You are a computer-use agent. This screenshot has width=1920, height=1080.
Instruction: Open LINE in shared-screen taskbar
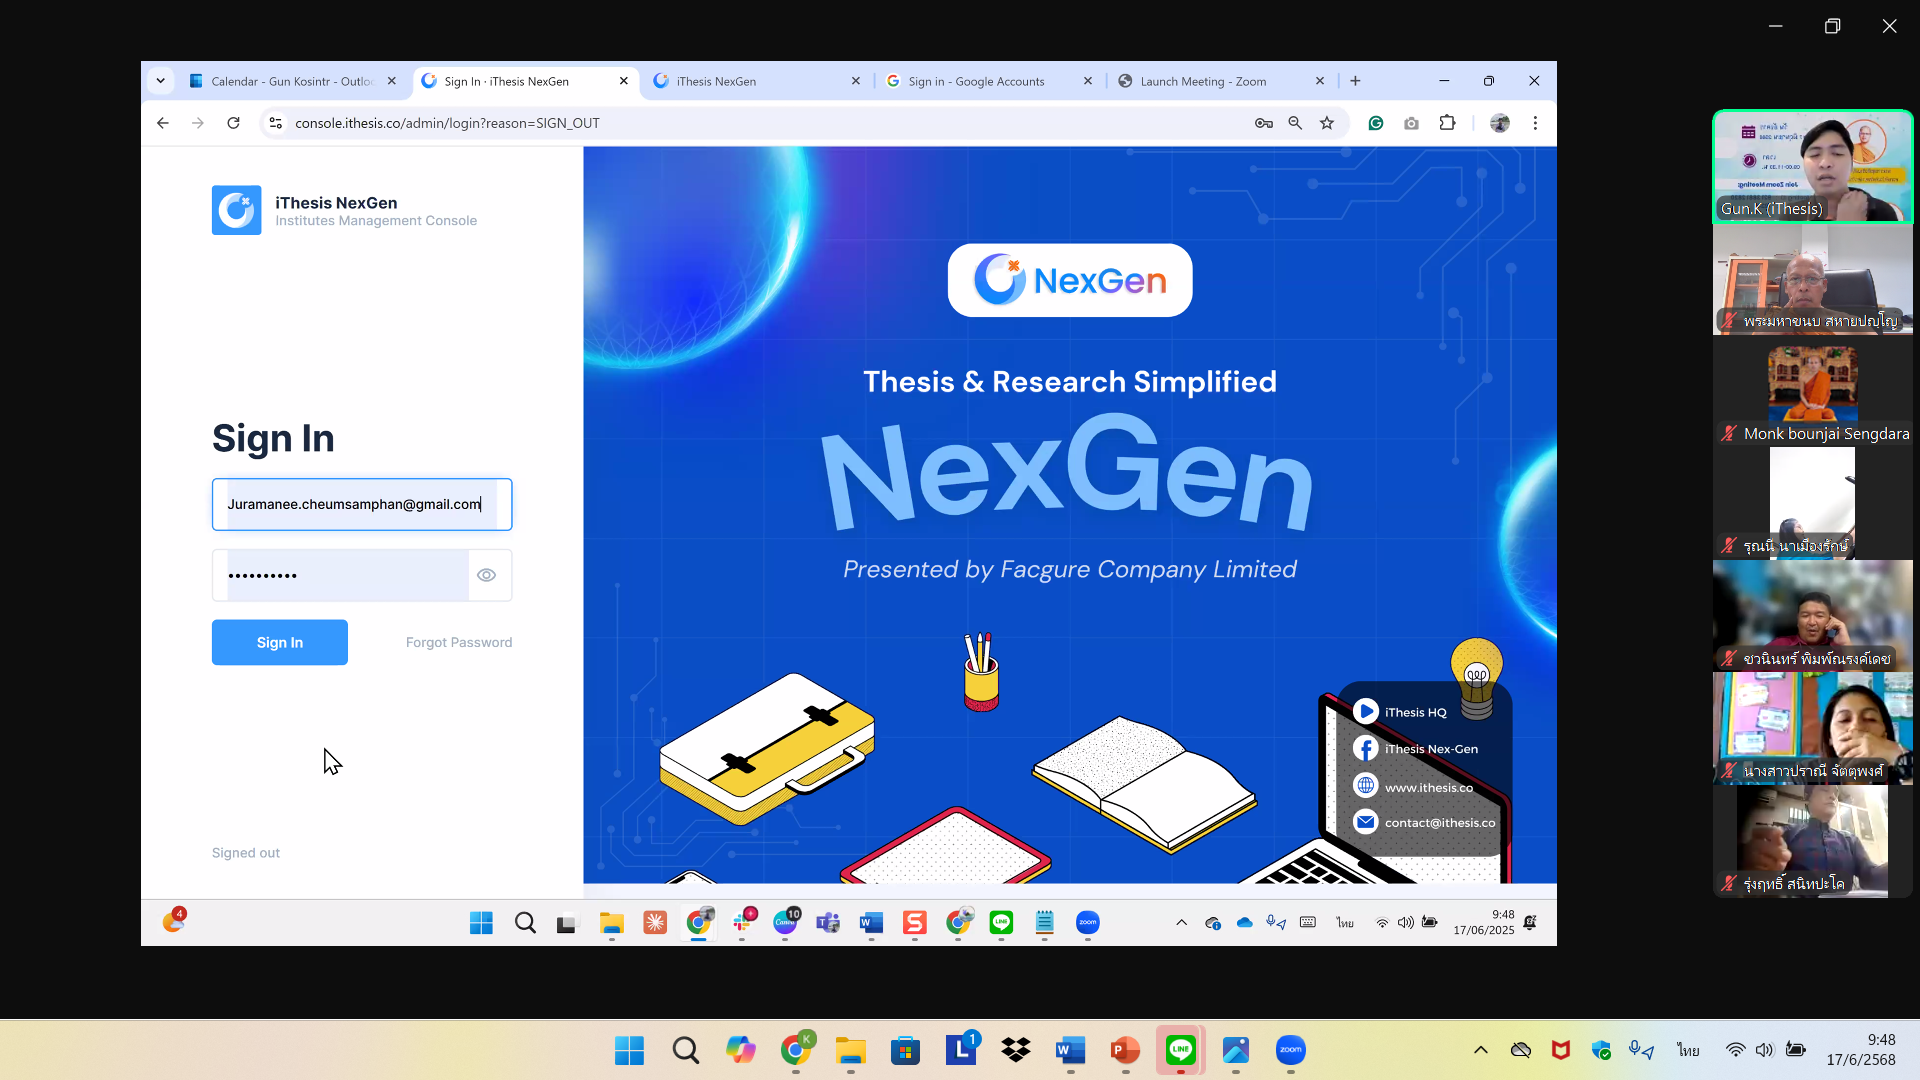pyautogui.click(x=1001, y=923)
